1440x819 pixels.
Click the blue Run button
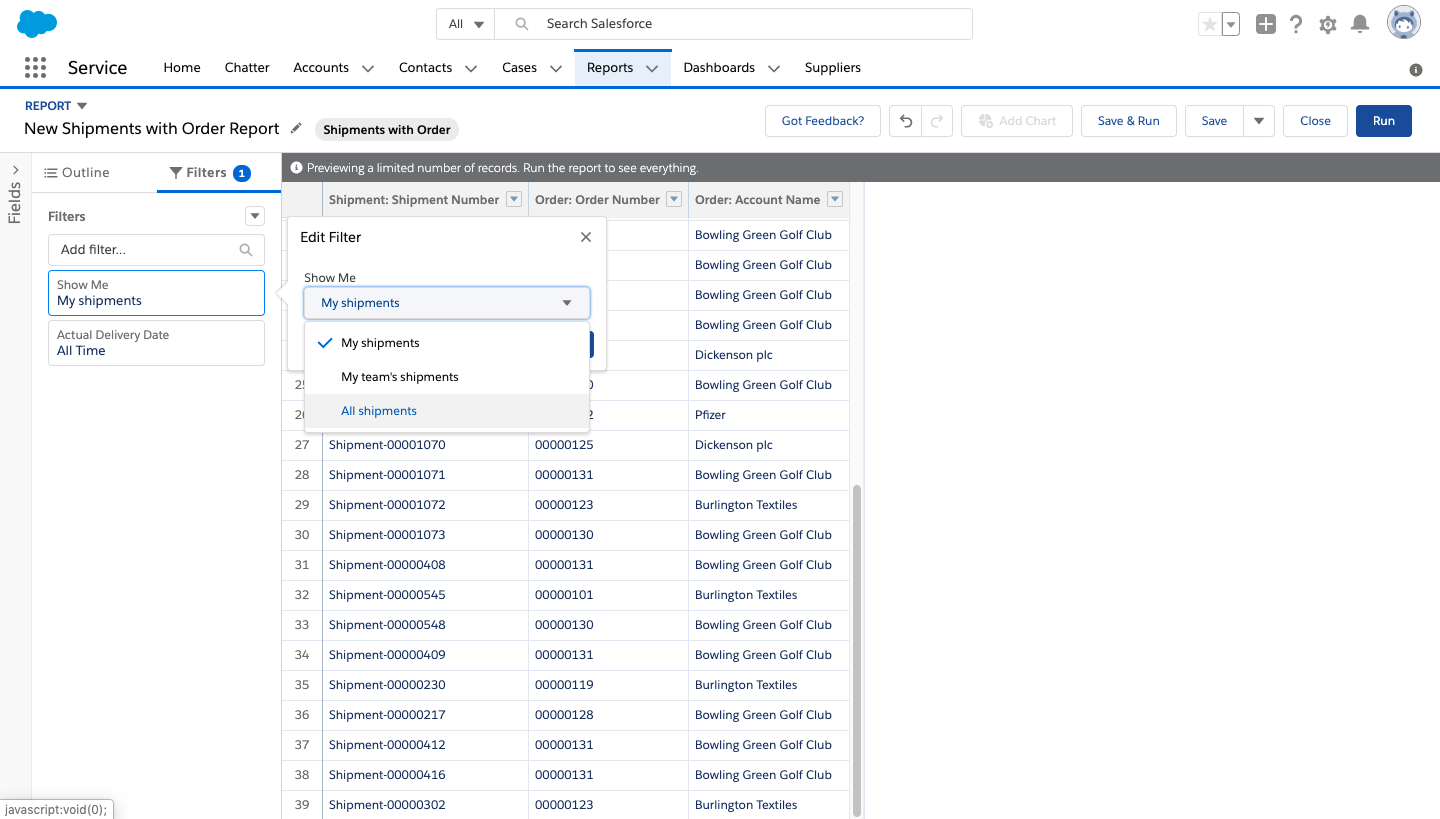point(1384,121)
